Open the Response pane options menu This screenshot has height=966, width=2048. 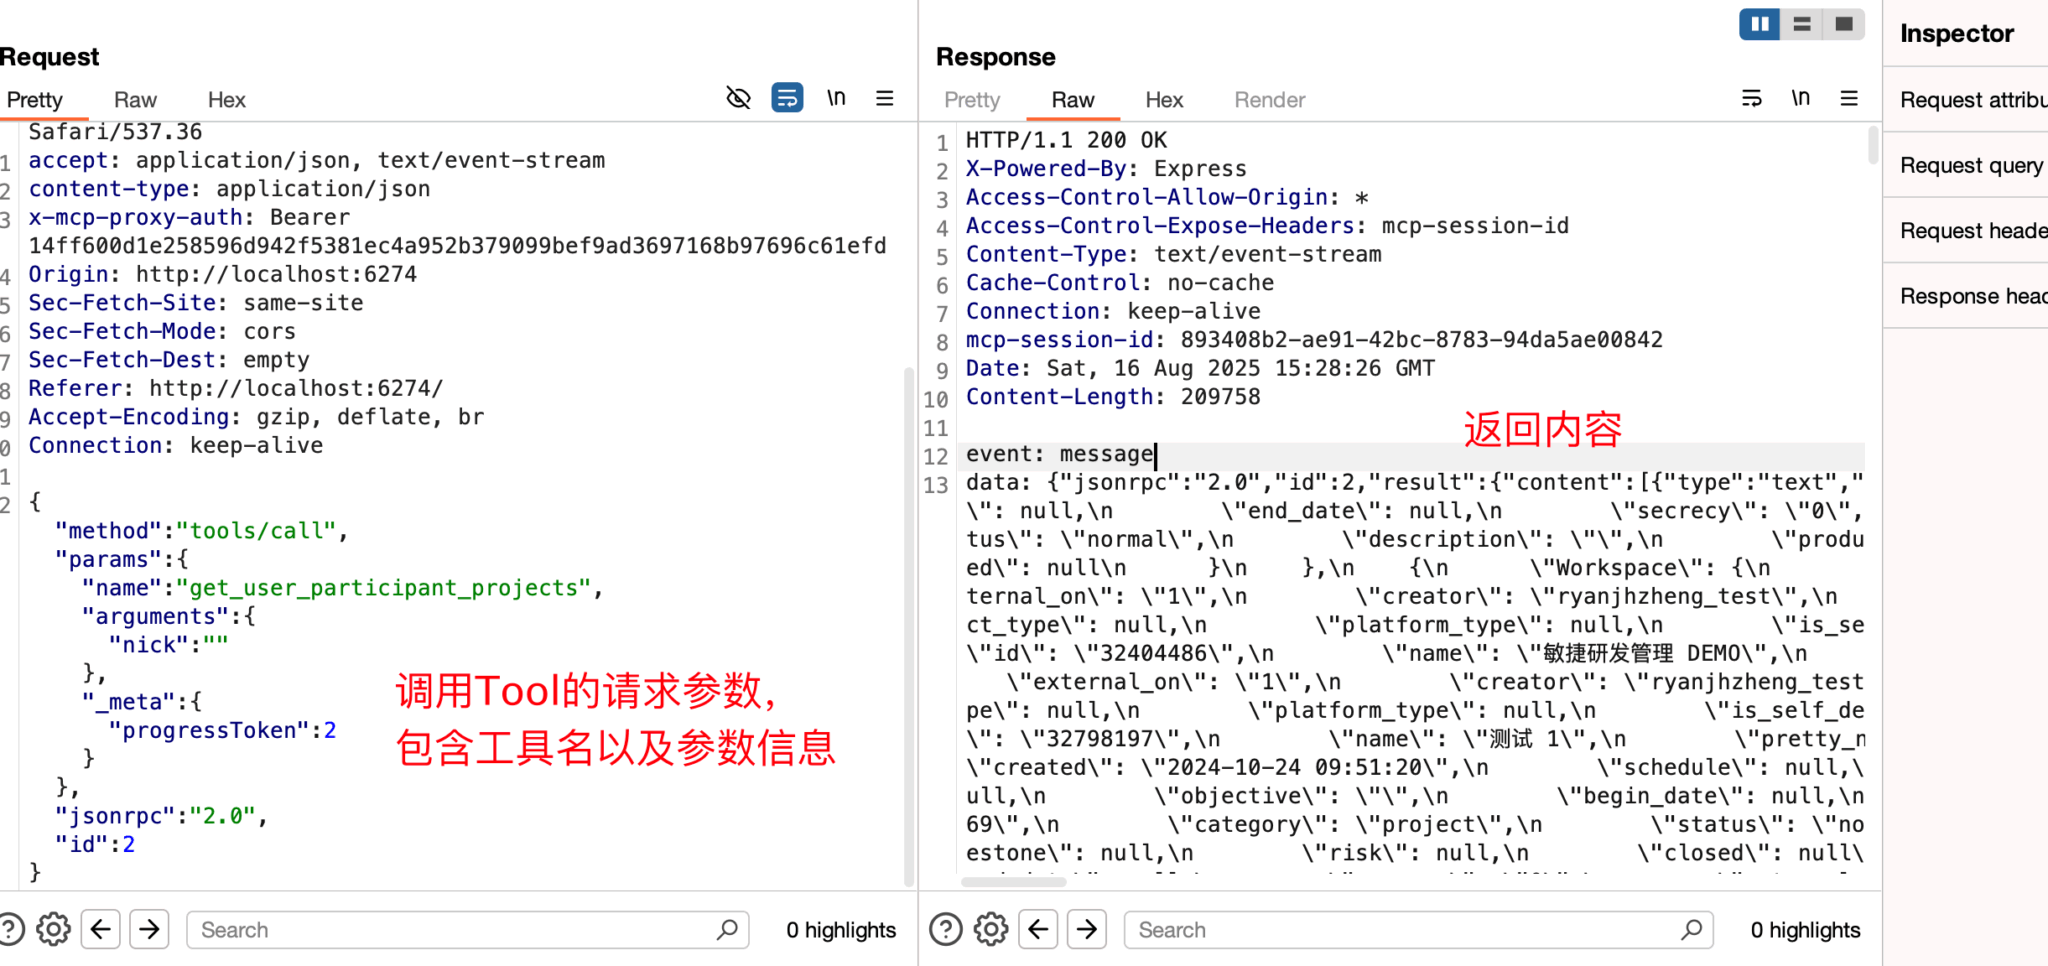coord(1849,97)
